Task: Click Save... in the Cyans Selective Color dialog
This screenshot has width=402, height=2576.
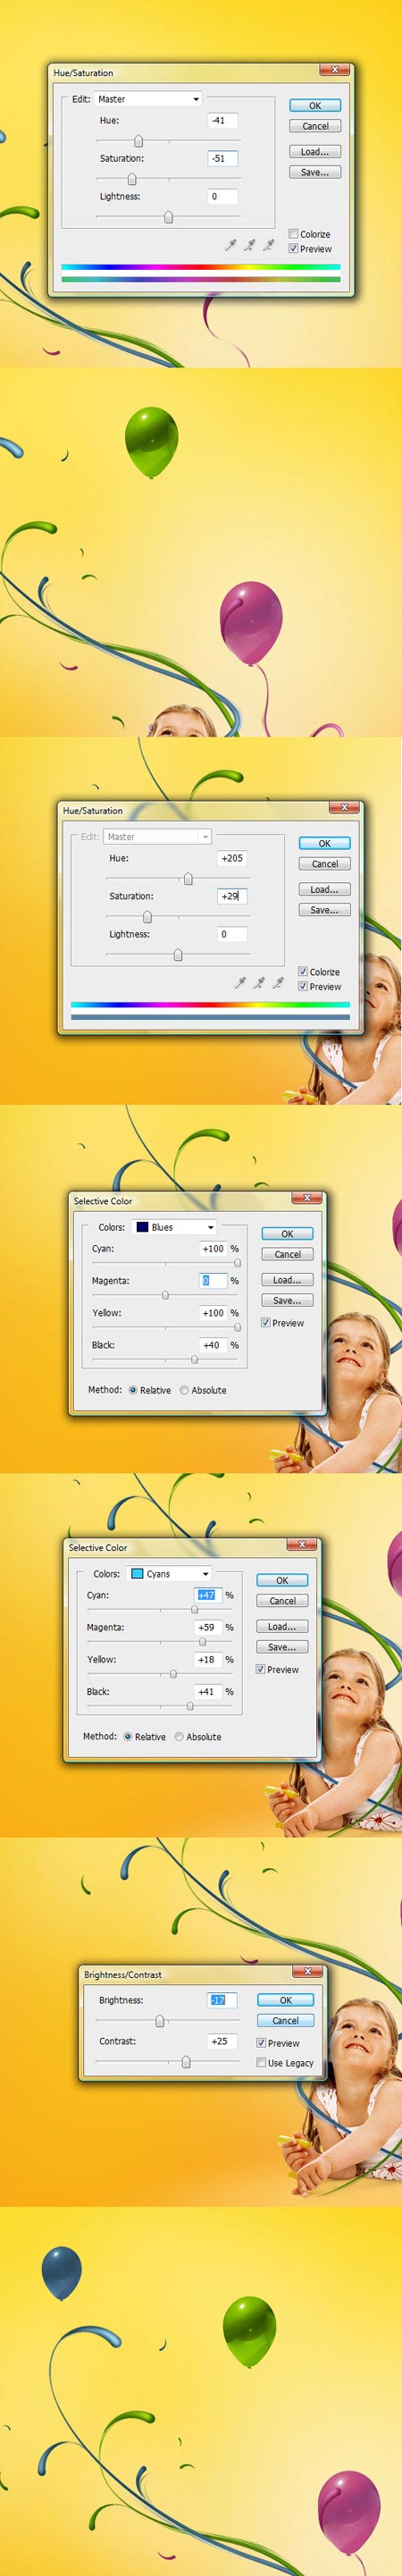Action: [x=282, y=1647]
